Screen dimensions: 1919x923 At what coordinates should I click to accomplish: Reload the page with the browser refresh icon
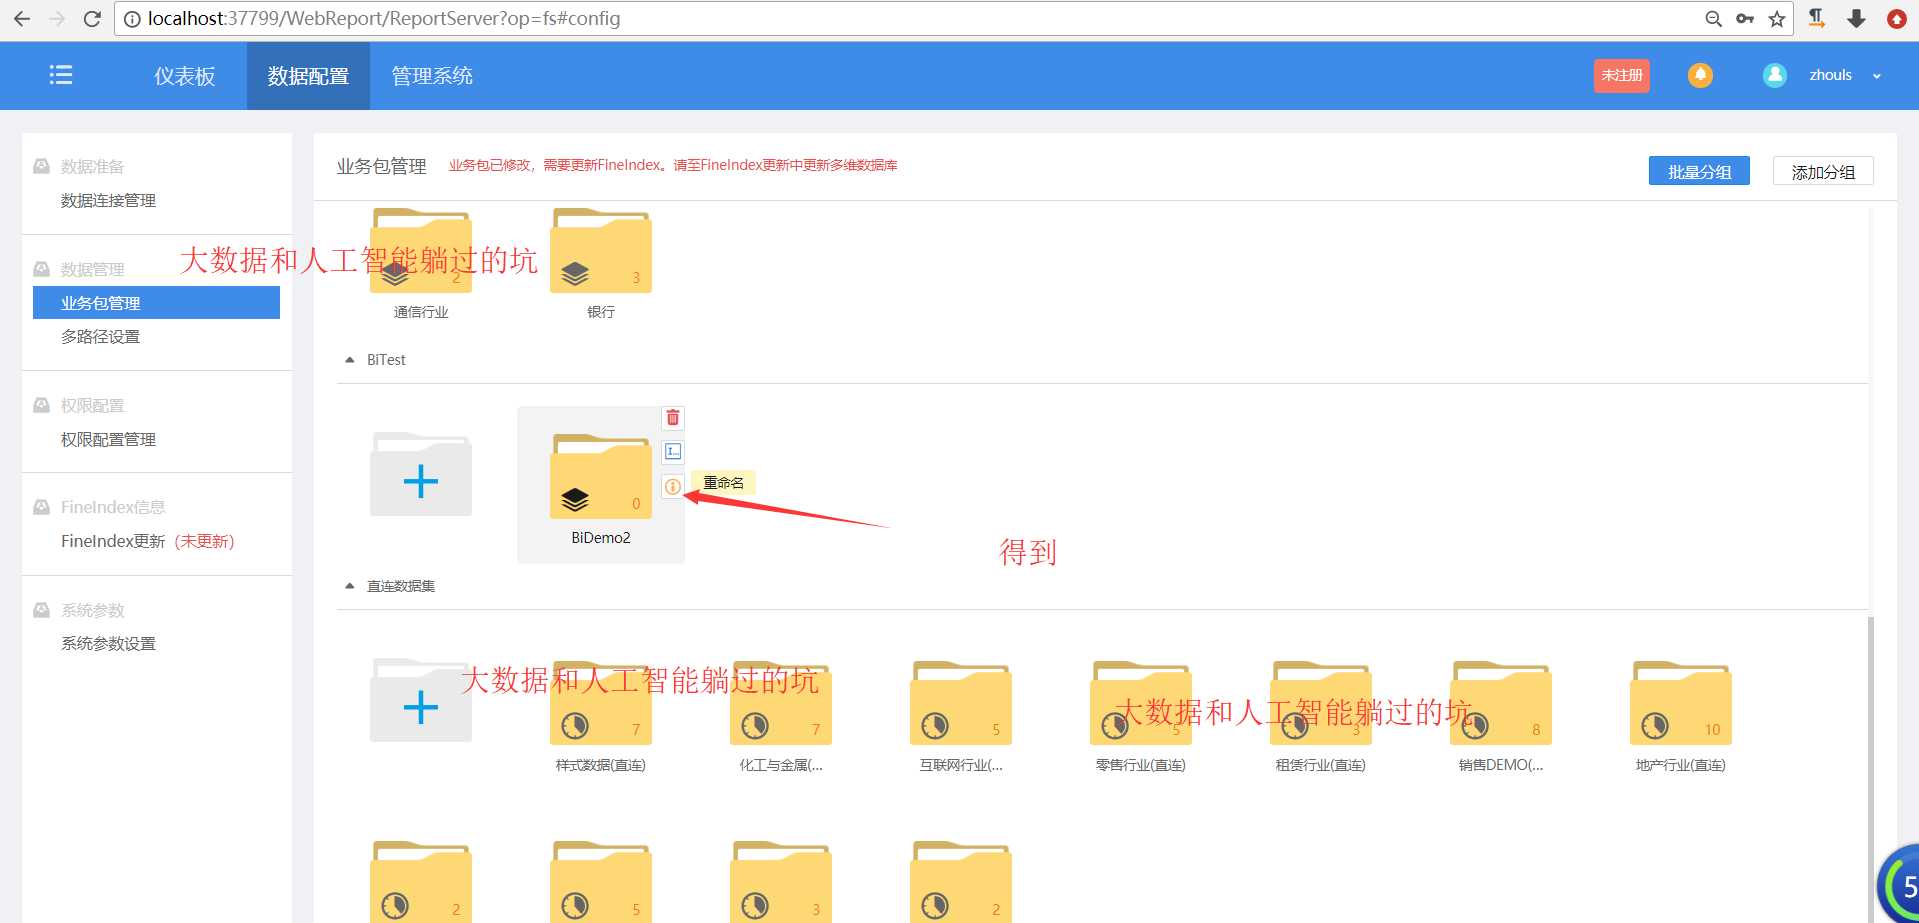click(92, 19)
